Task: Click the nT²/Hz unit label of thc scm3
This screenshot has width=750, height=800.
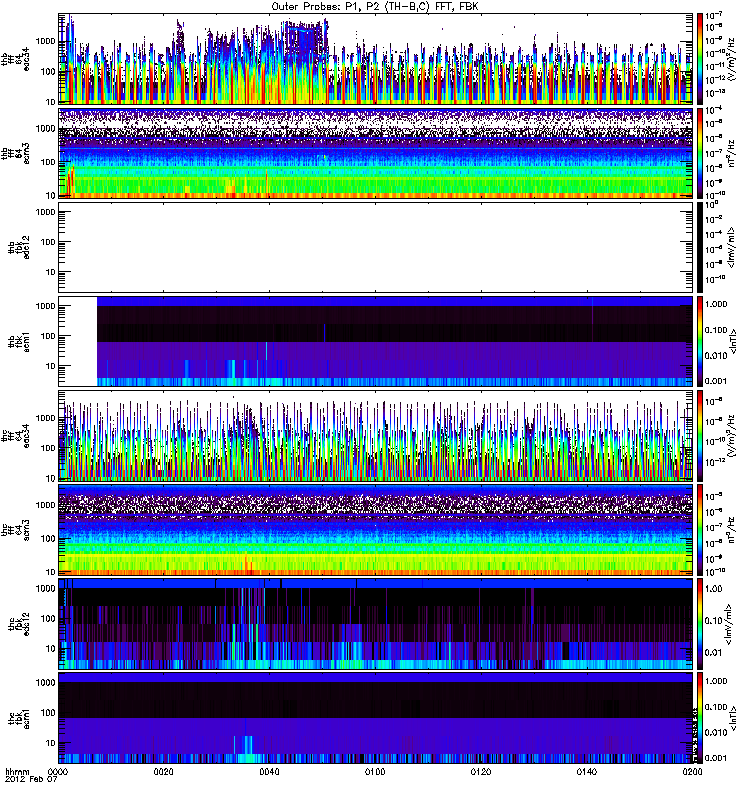Action: coord(732,530)
